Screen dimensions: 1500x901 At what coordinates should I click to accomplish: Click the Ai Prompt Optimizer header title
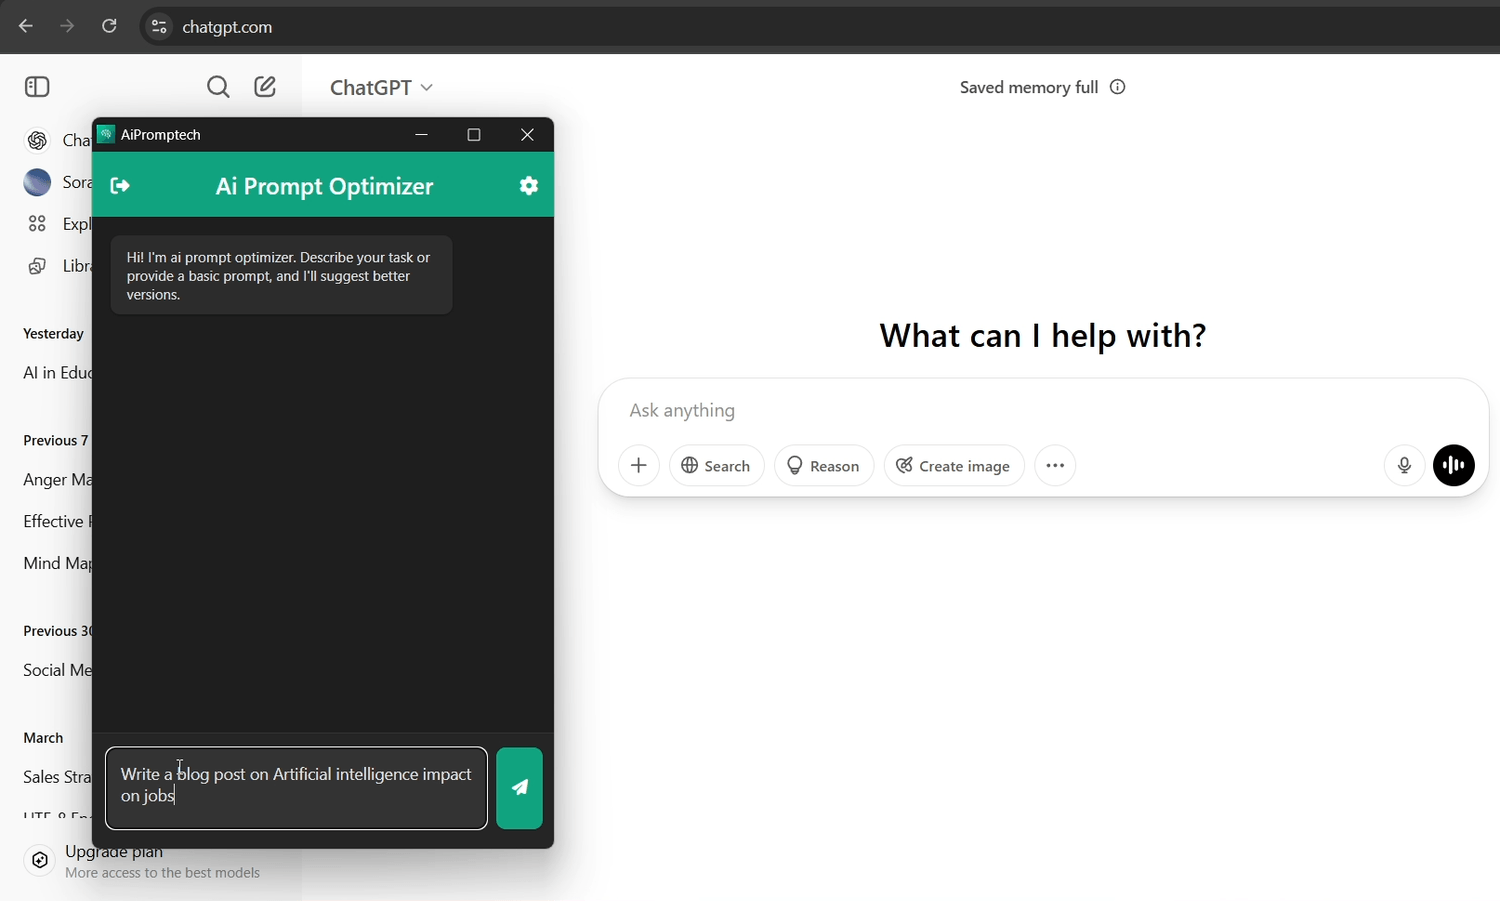point(324,186)
